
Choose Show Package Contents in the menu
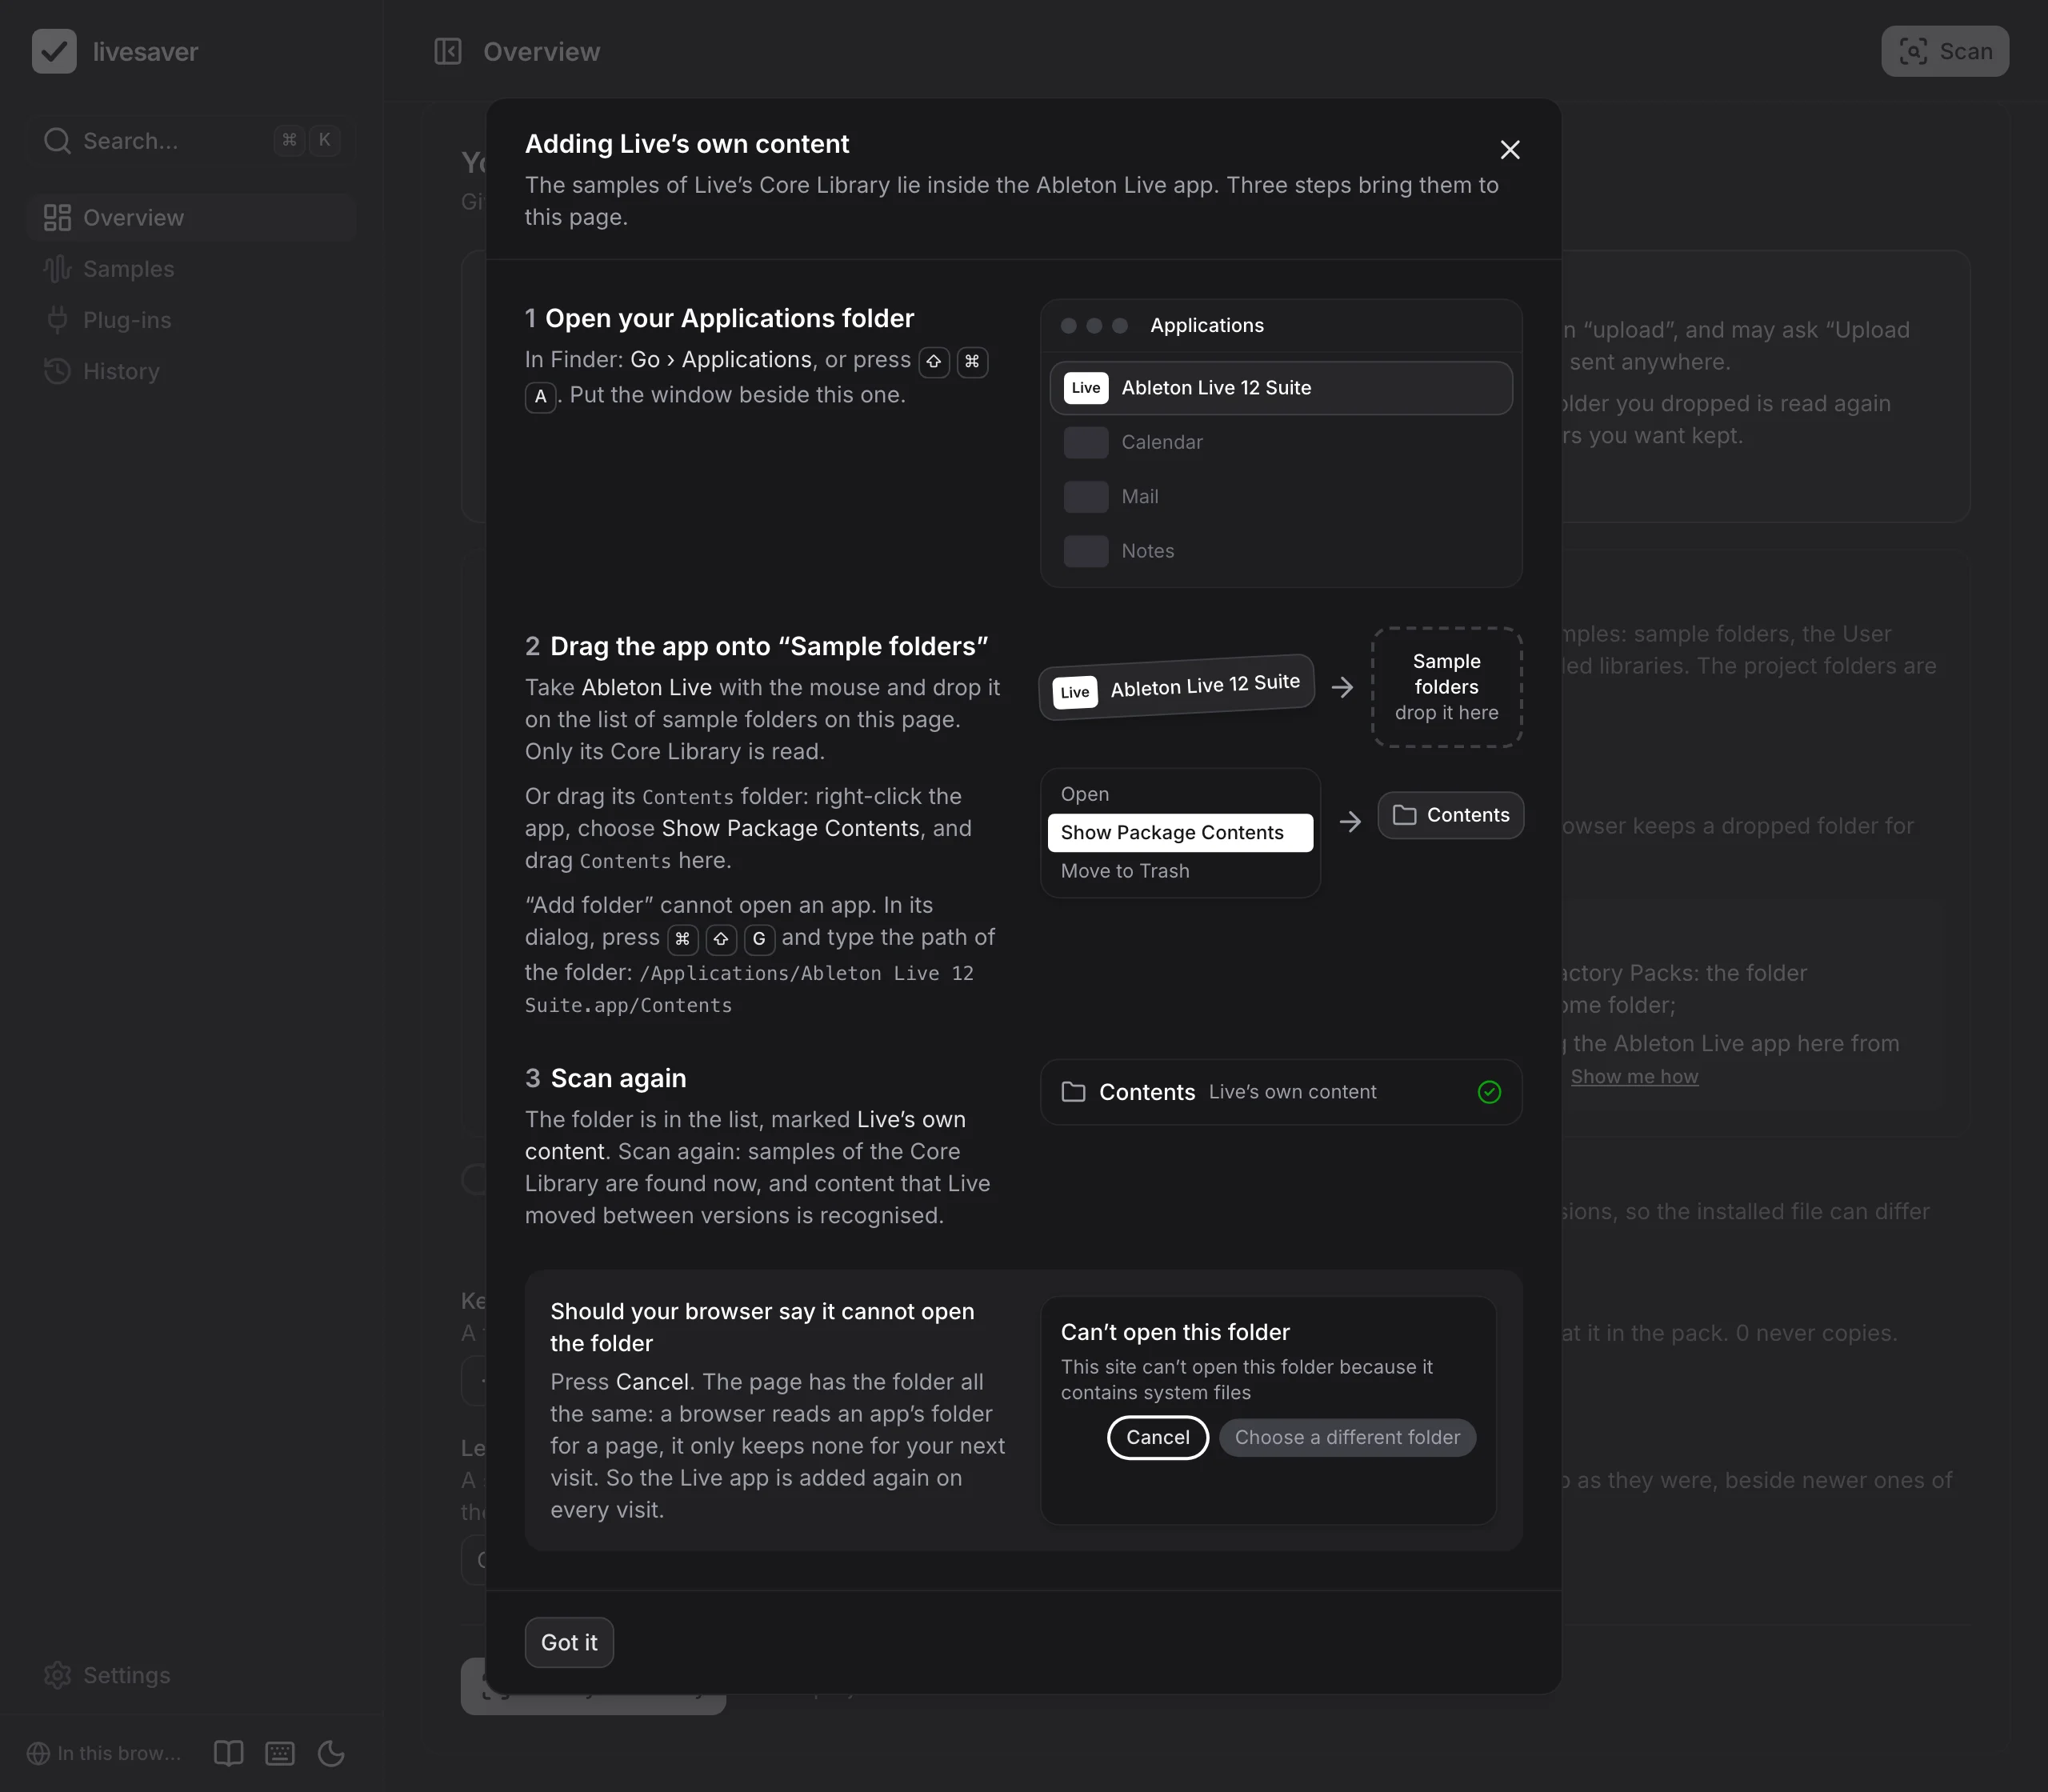pos(1180,833)
